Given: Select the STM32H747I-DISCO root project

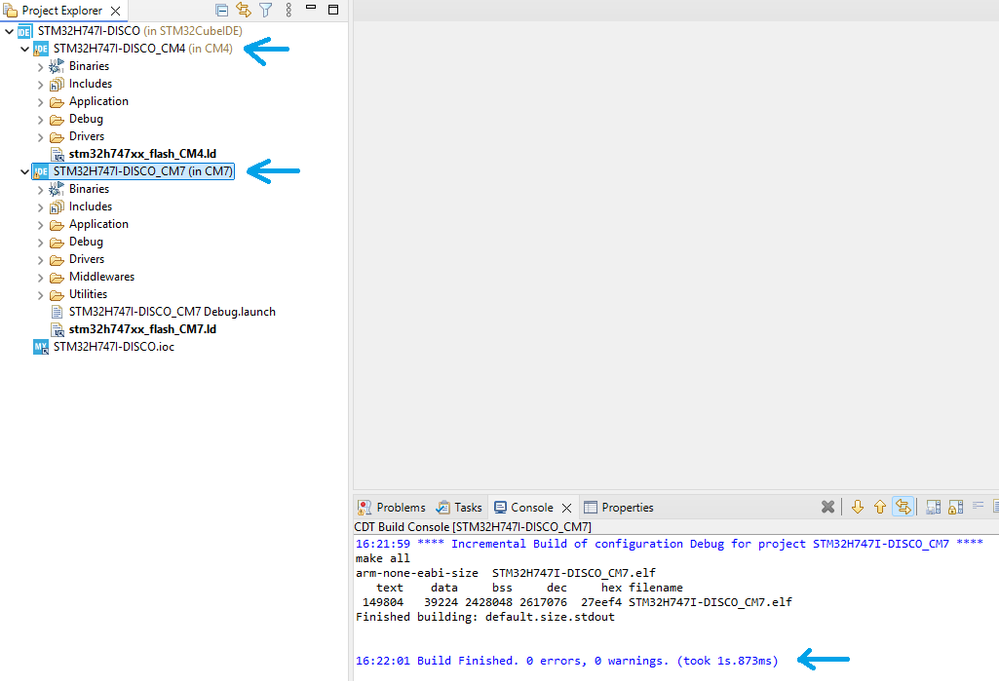Looking at the screenshot, I should [x=89, y=31].
